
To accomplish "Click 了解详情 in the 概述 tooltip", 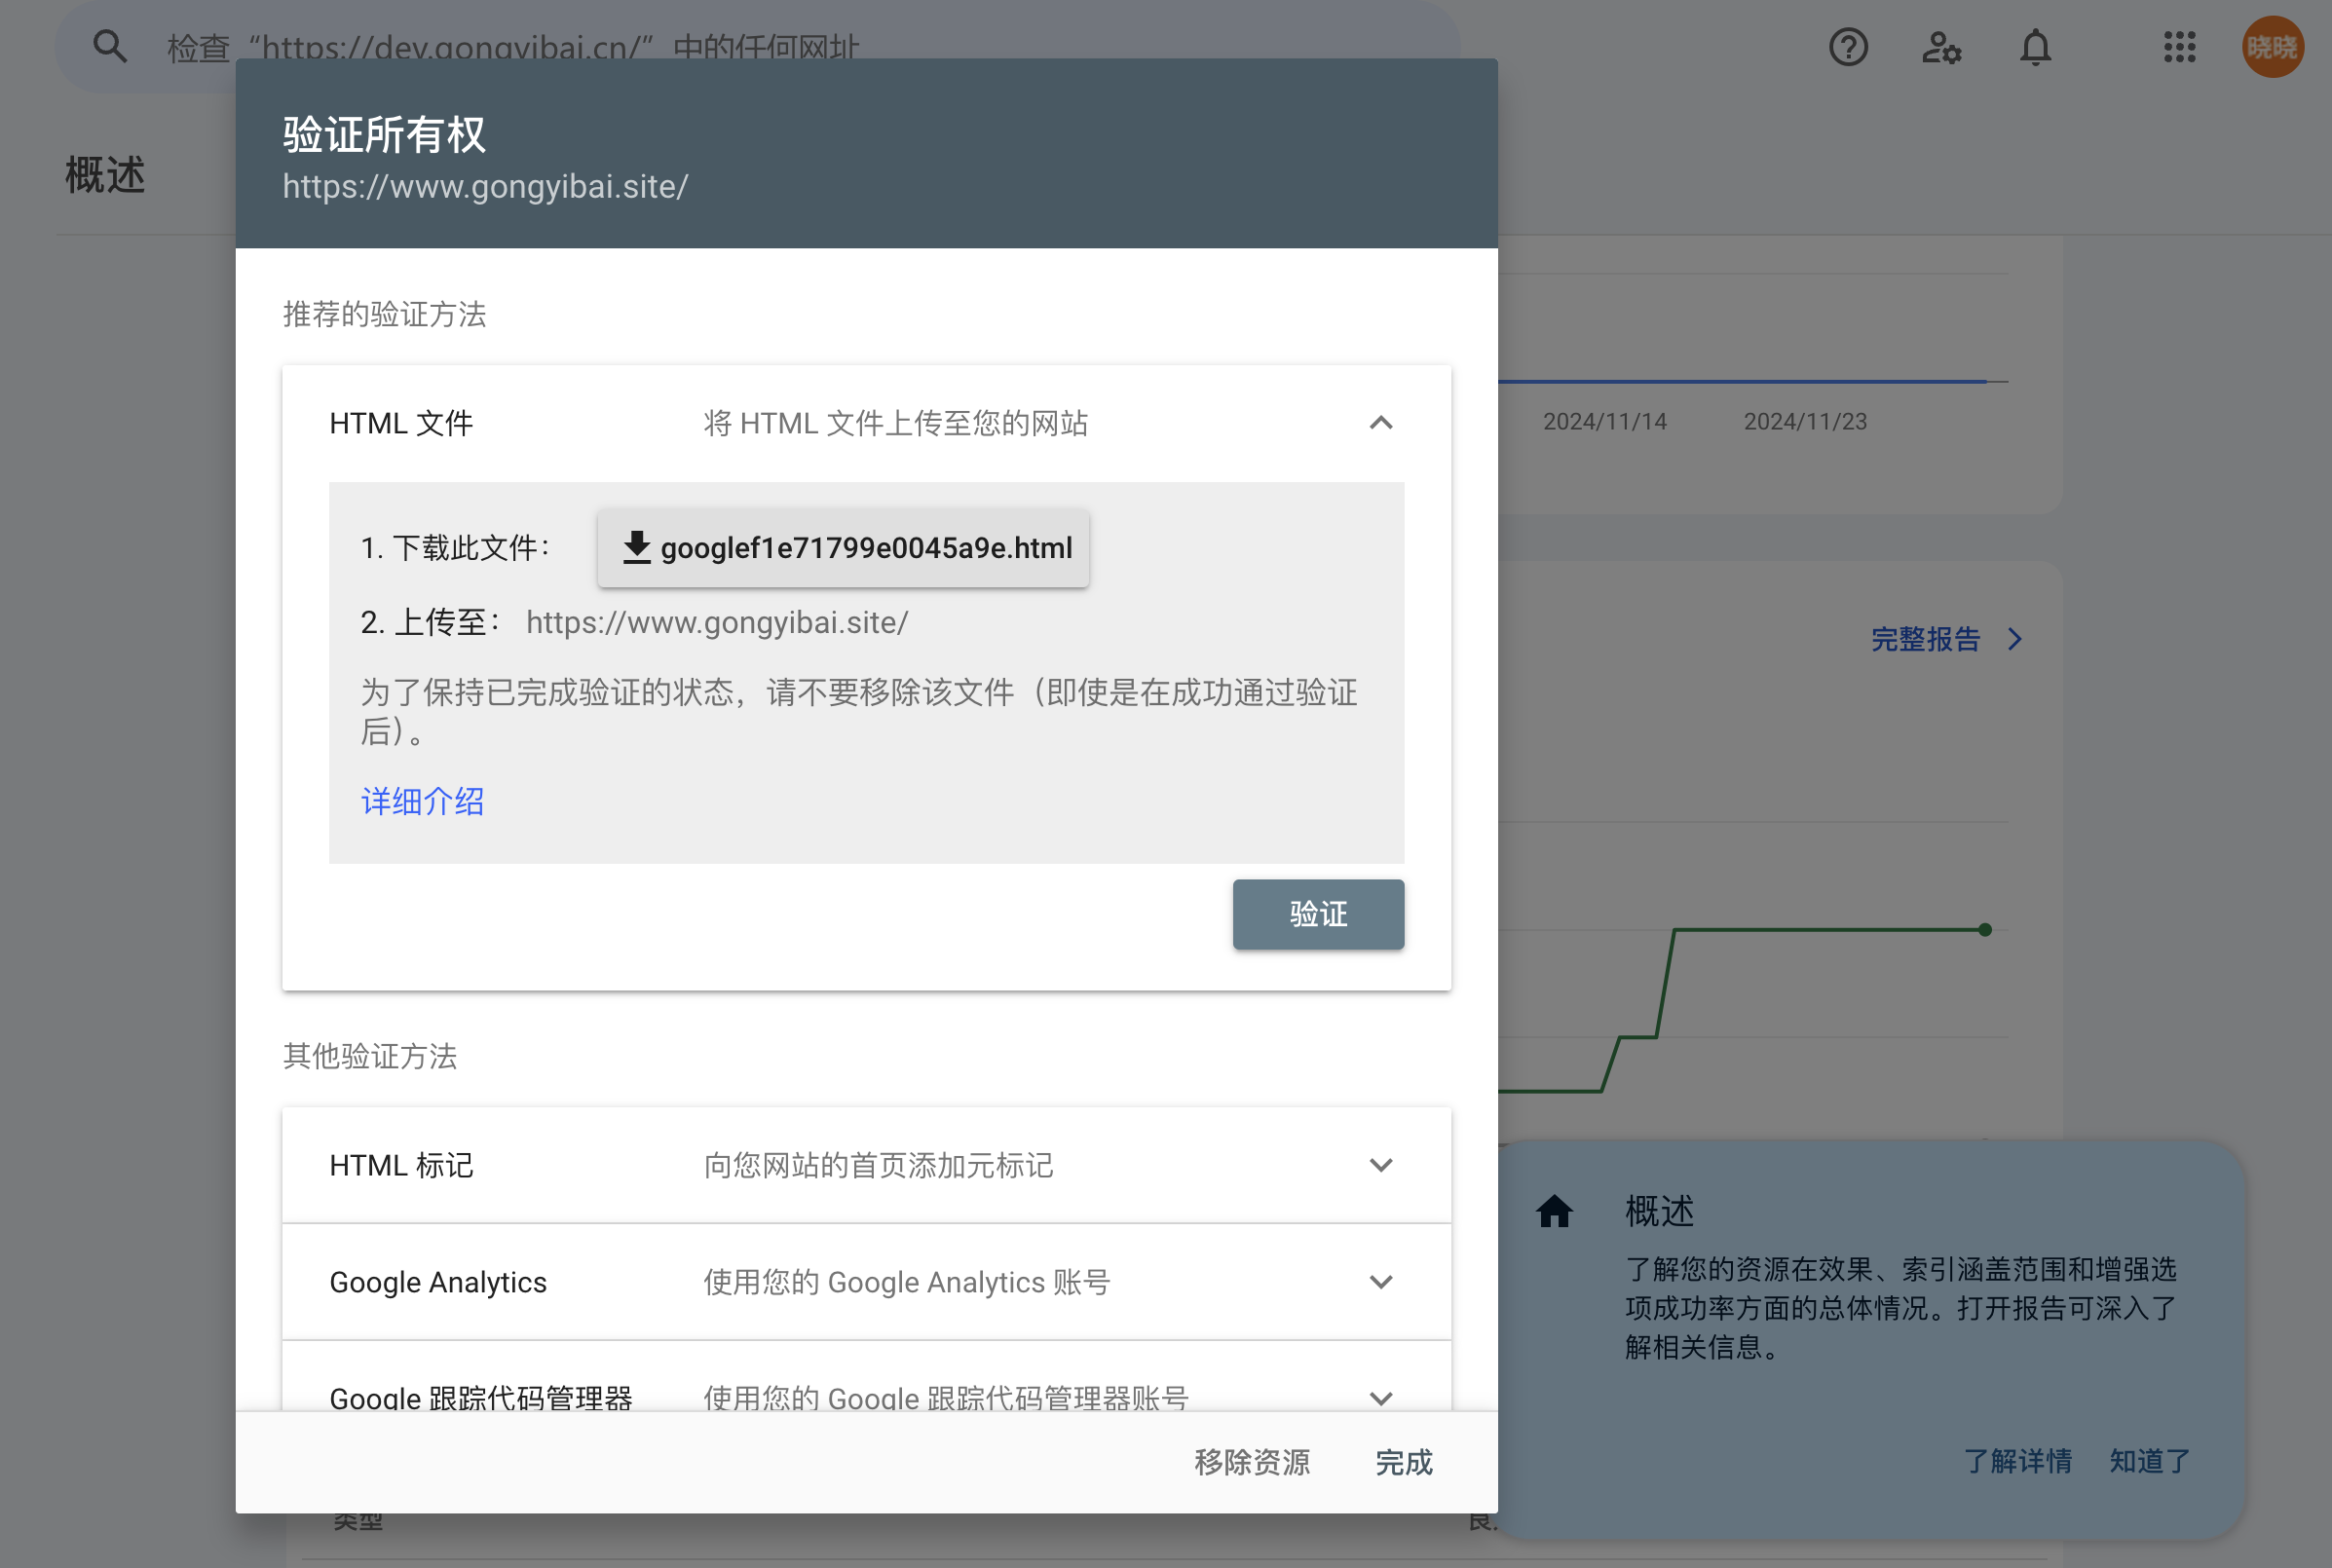I will (2017, 1461).
